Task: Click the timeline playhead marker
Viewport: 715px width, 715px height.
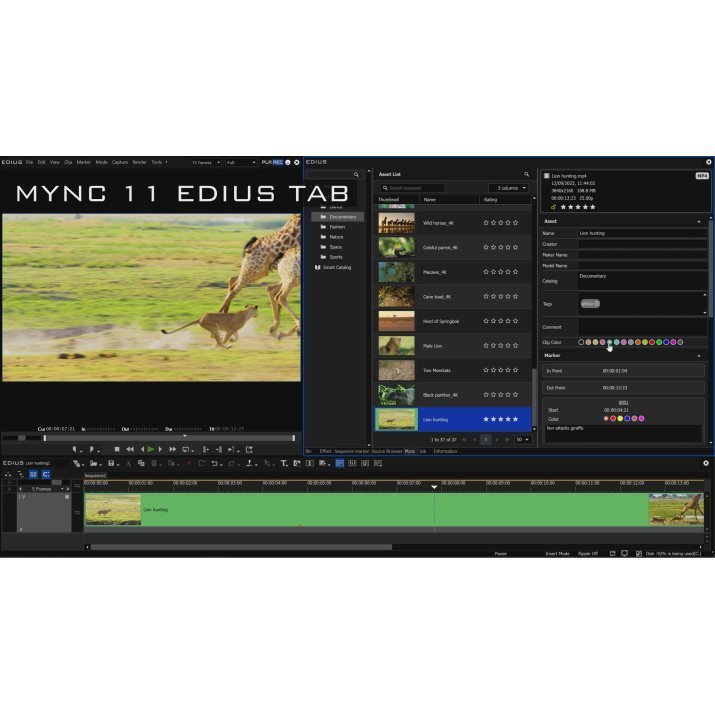Action: [x=434, y=487]
